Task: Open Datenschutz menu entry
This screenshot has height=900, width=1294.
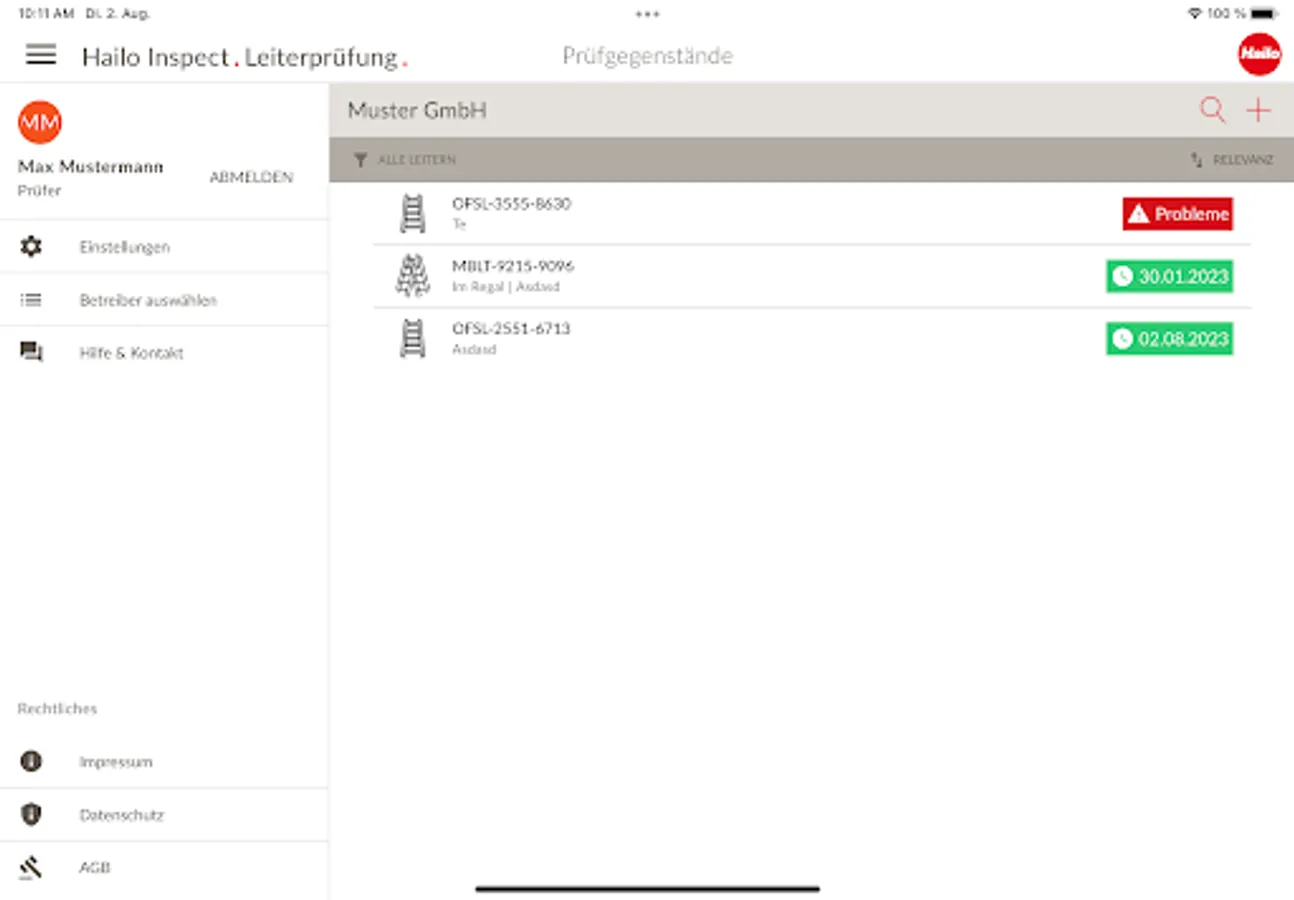Action: (x=164, y=815)
